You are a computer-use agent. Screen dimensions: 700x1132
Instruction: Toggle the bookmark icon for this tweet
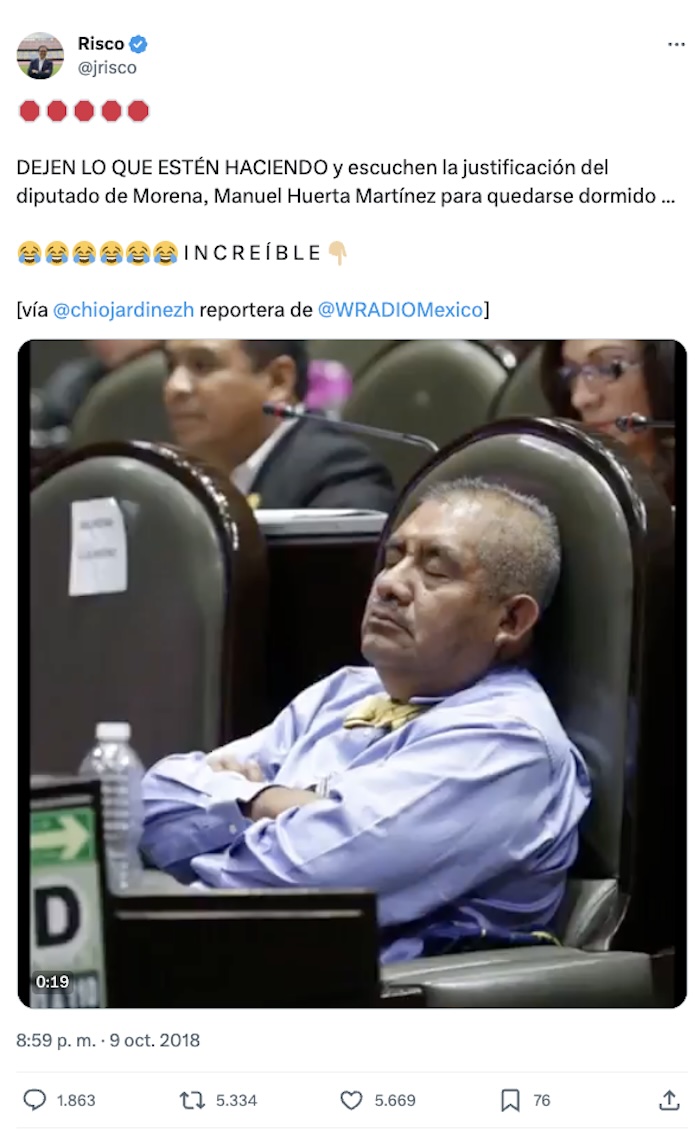pos(510,1100)
